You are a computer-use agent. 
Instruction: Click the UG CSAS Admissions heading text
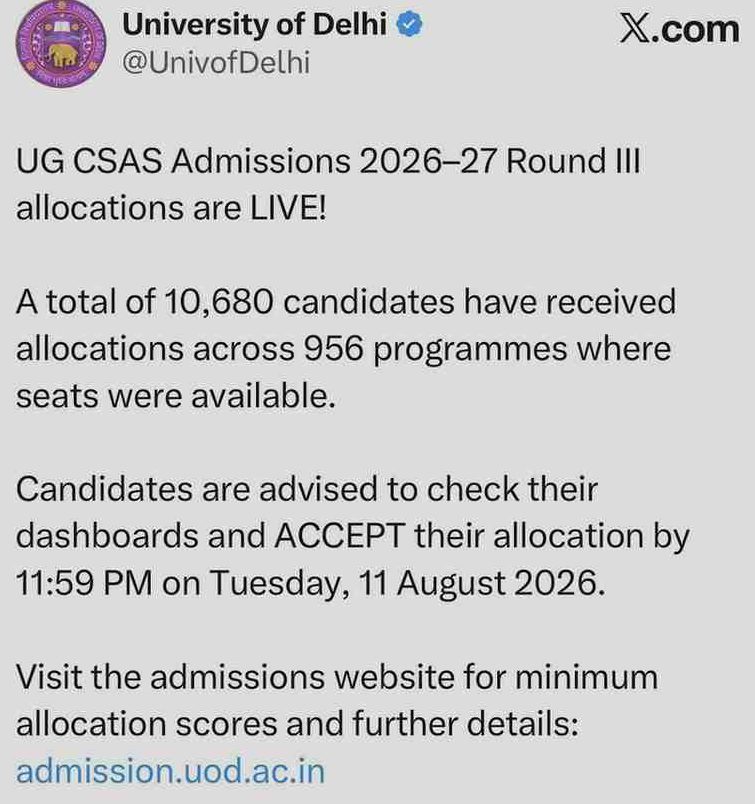(184, 161)
